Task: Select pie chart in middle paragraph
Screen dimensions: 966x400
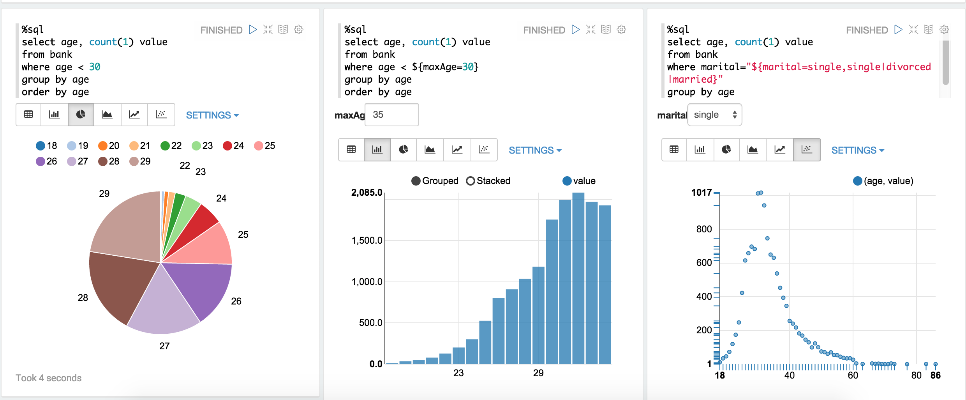Action: pyautogui.click(x=404, y=150)
